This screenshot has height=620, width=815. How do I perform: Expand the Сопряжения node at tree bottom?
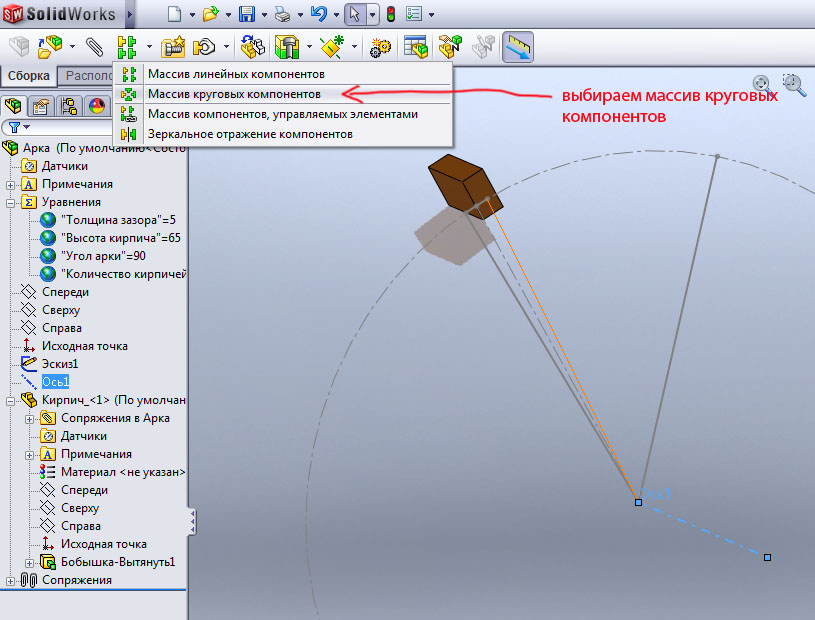point(11,580)
